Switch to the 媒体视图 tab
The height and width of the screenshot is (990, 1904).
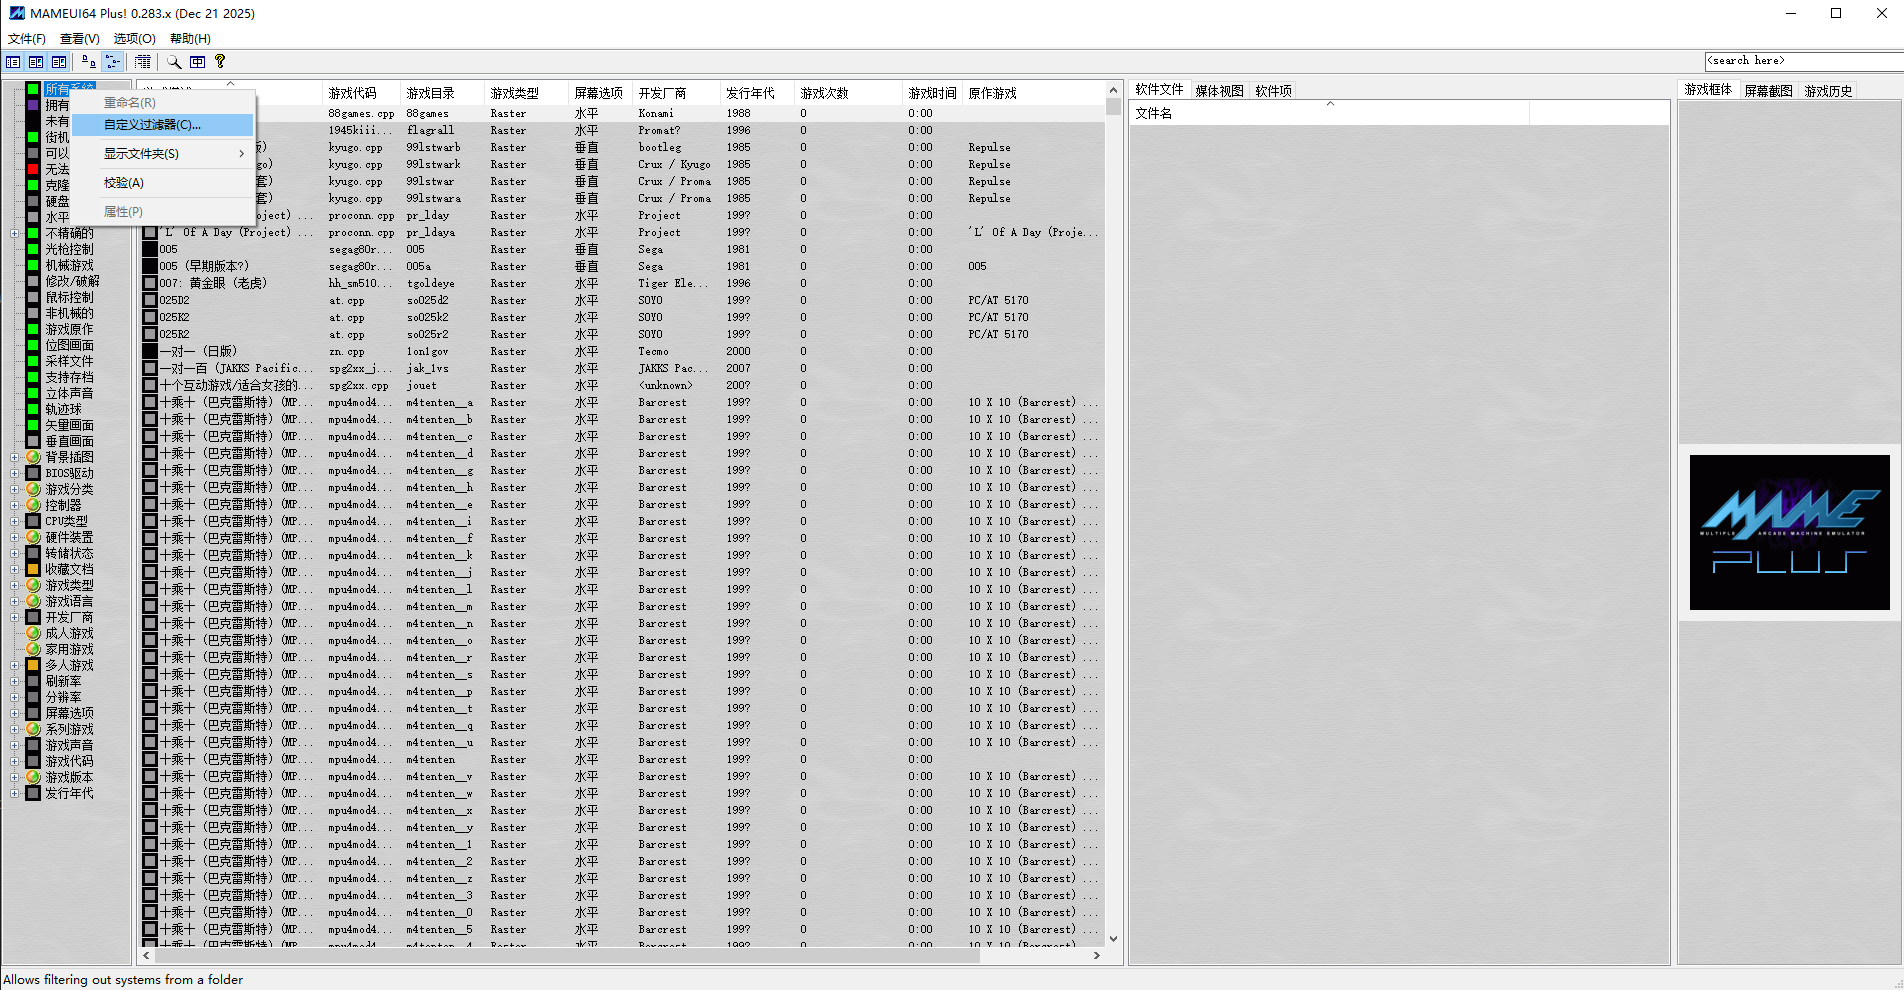pyautogui.click(x=1219, y=89)
